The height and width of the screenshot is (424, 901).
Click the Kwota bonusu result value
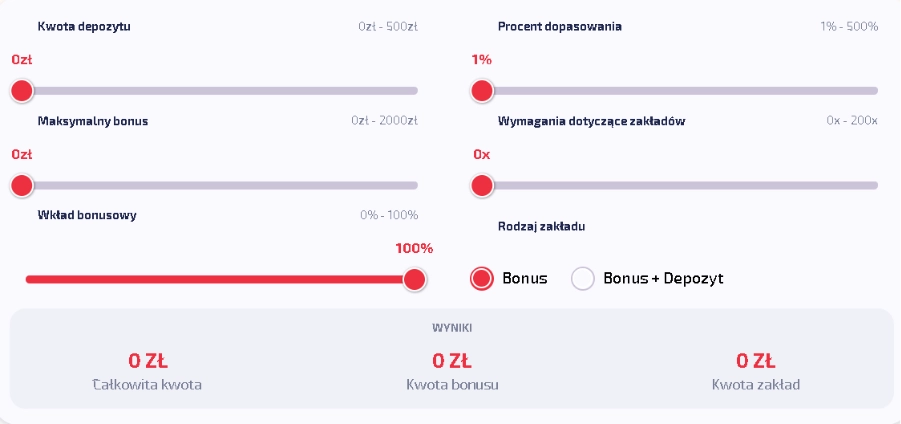(452, 360)
